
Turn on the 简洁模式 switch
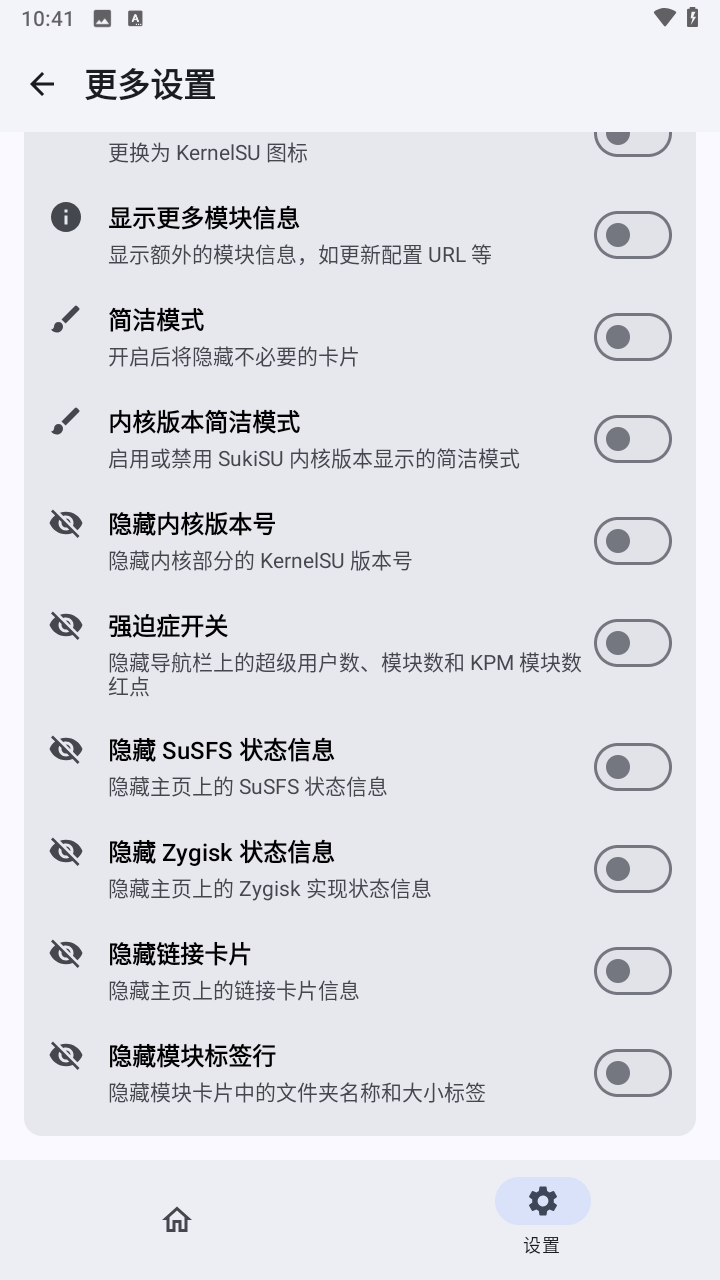coord(632,337)
